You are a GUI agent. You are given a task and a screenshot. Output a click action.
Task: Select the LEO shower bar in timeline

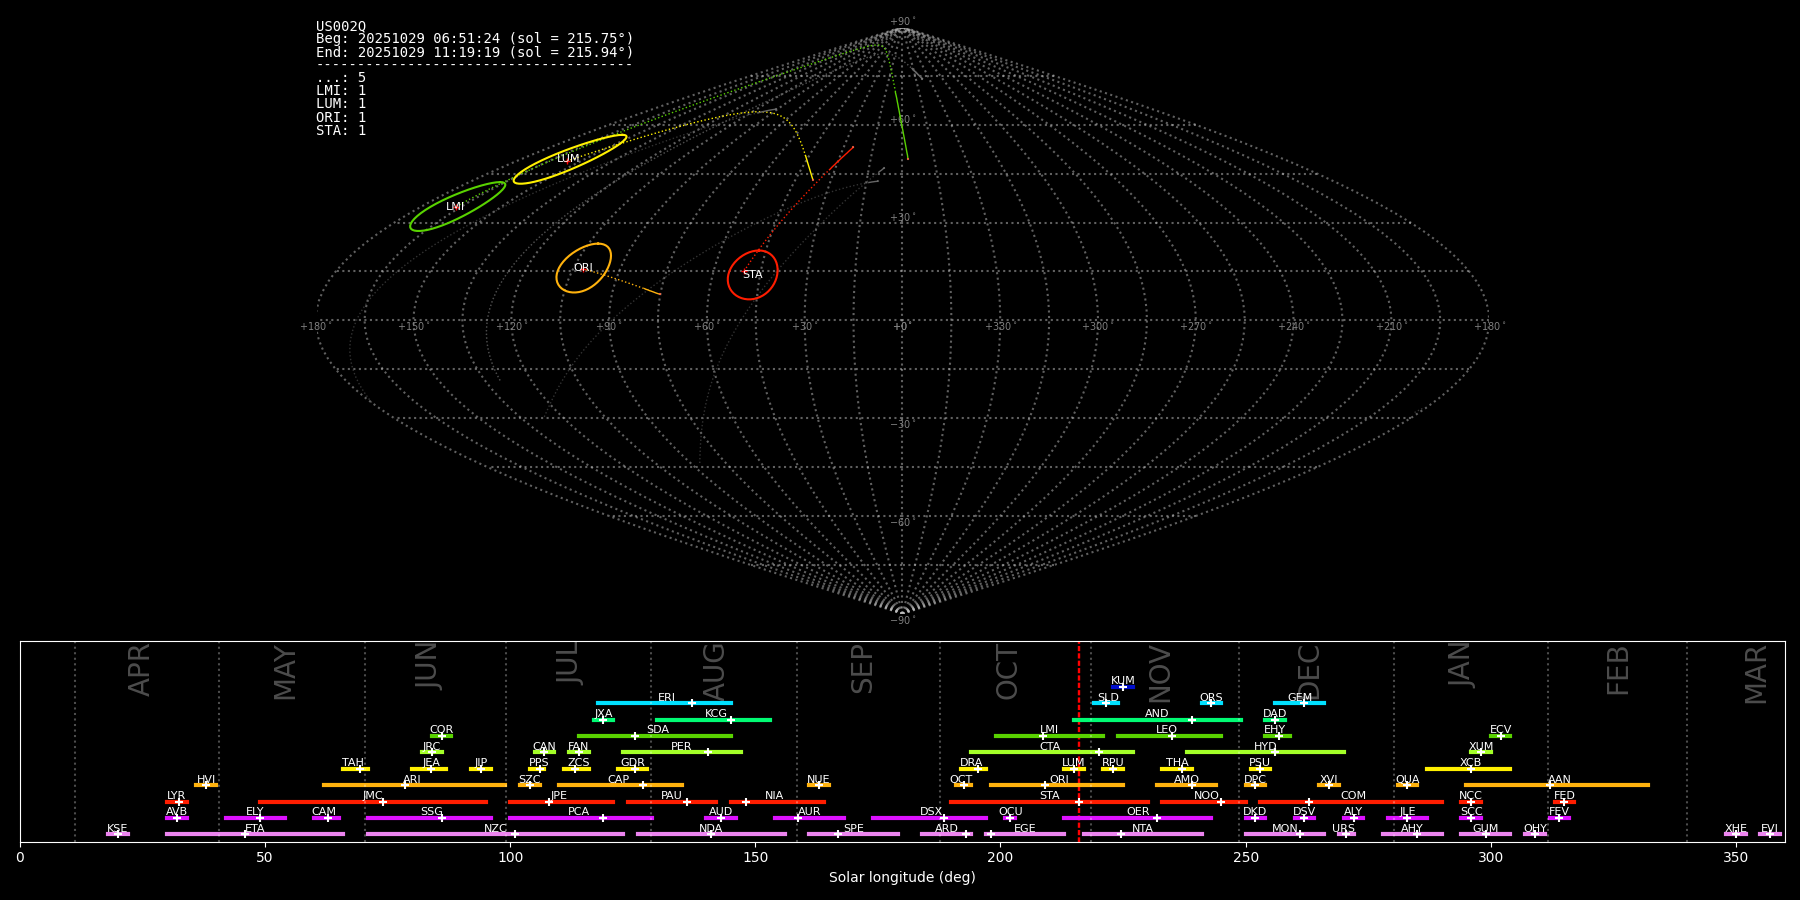[1168, 736]
